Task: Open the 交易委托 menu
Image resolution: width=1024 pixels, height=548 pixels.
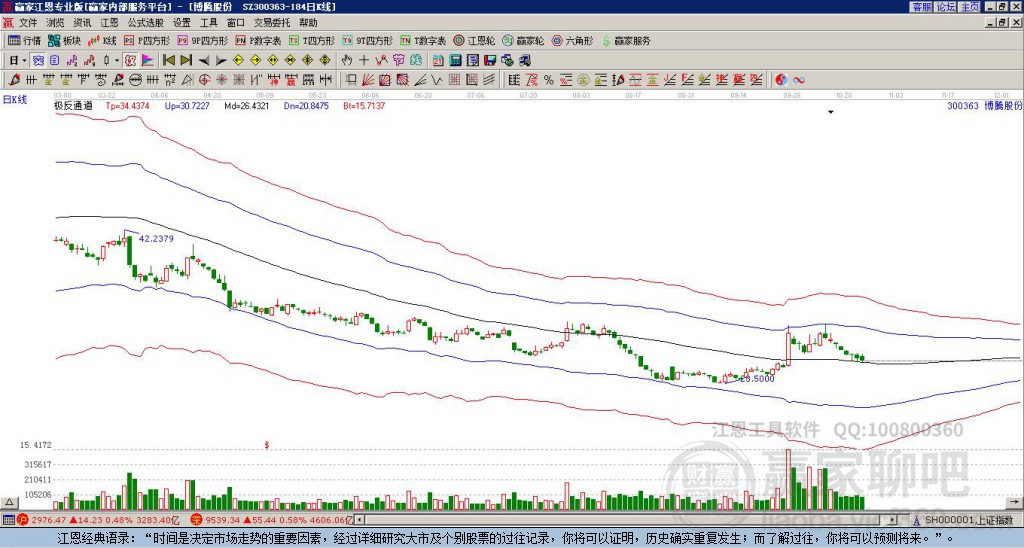Action: [x=272, y=23]
